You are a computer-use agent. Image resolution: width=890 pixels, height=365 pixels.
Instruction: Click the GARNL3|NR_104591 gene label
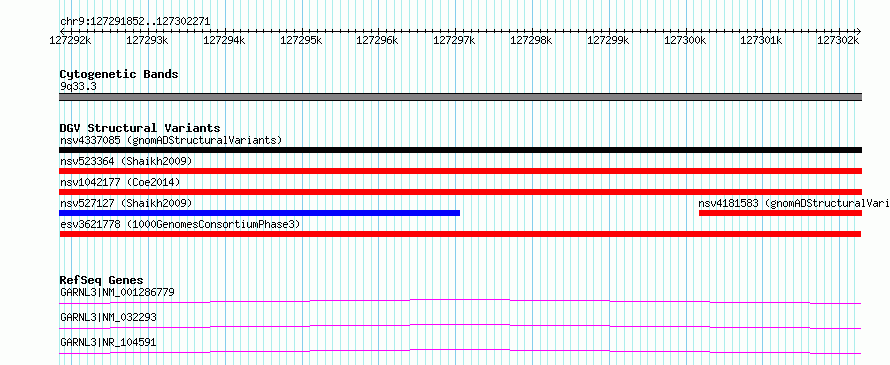[108, 343]
